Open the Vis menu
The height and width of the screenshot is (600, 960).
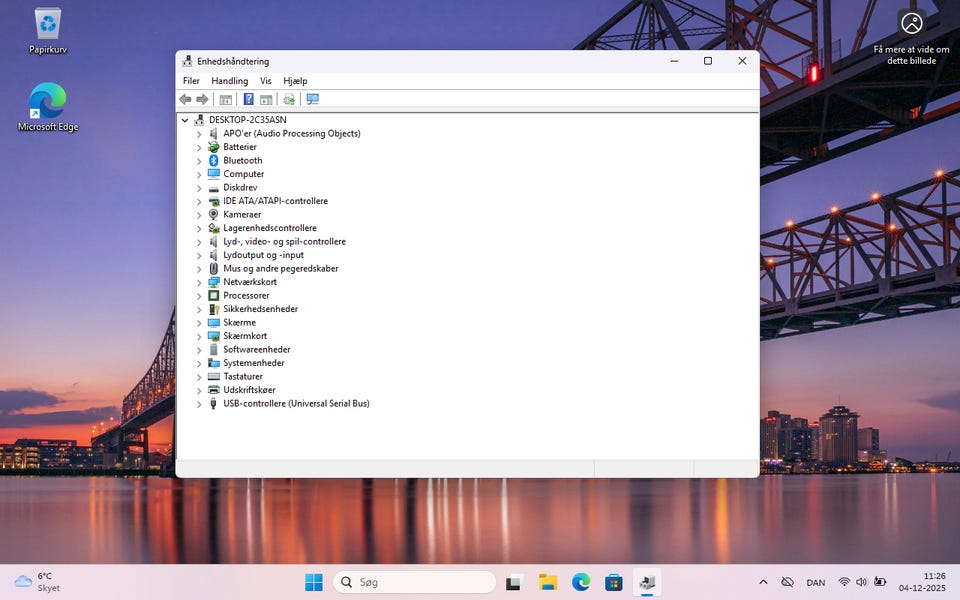point(266,81)
